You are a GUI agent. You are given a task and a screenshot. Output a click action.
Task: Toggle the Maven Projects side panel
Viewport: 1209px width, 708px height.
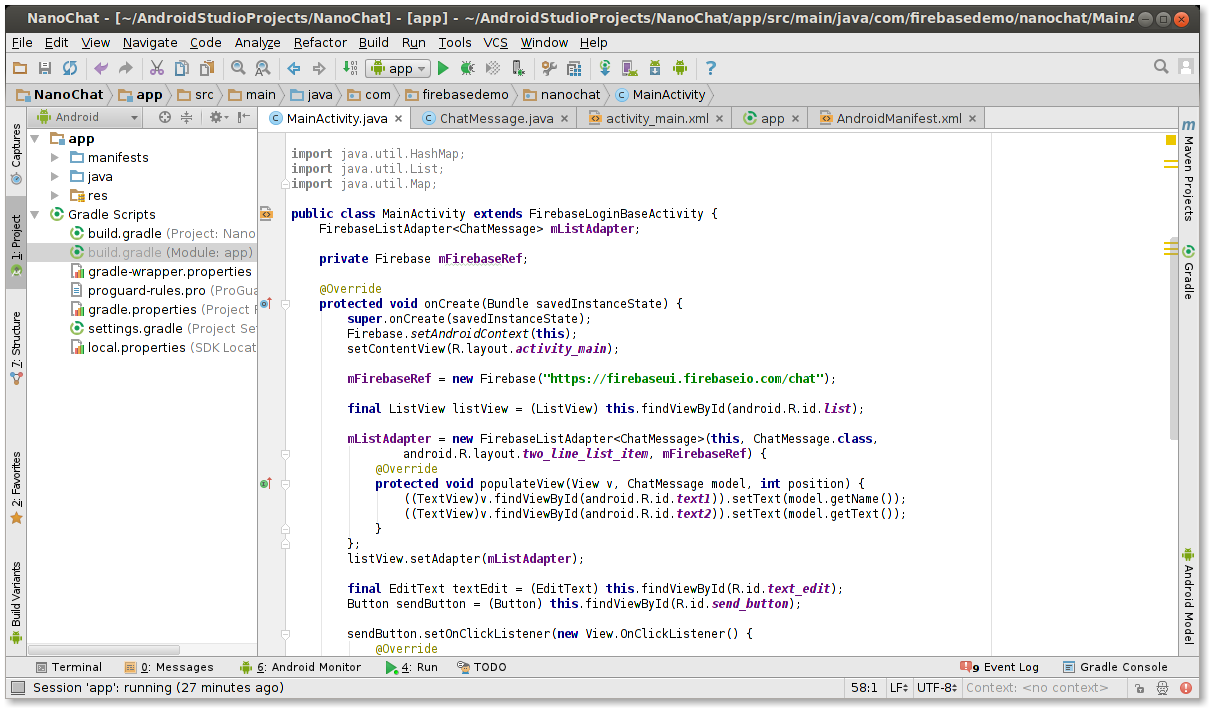click(1188, 170)
